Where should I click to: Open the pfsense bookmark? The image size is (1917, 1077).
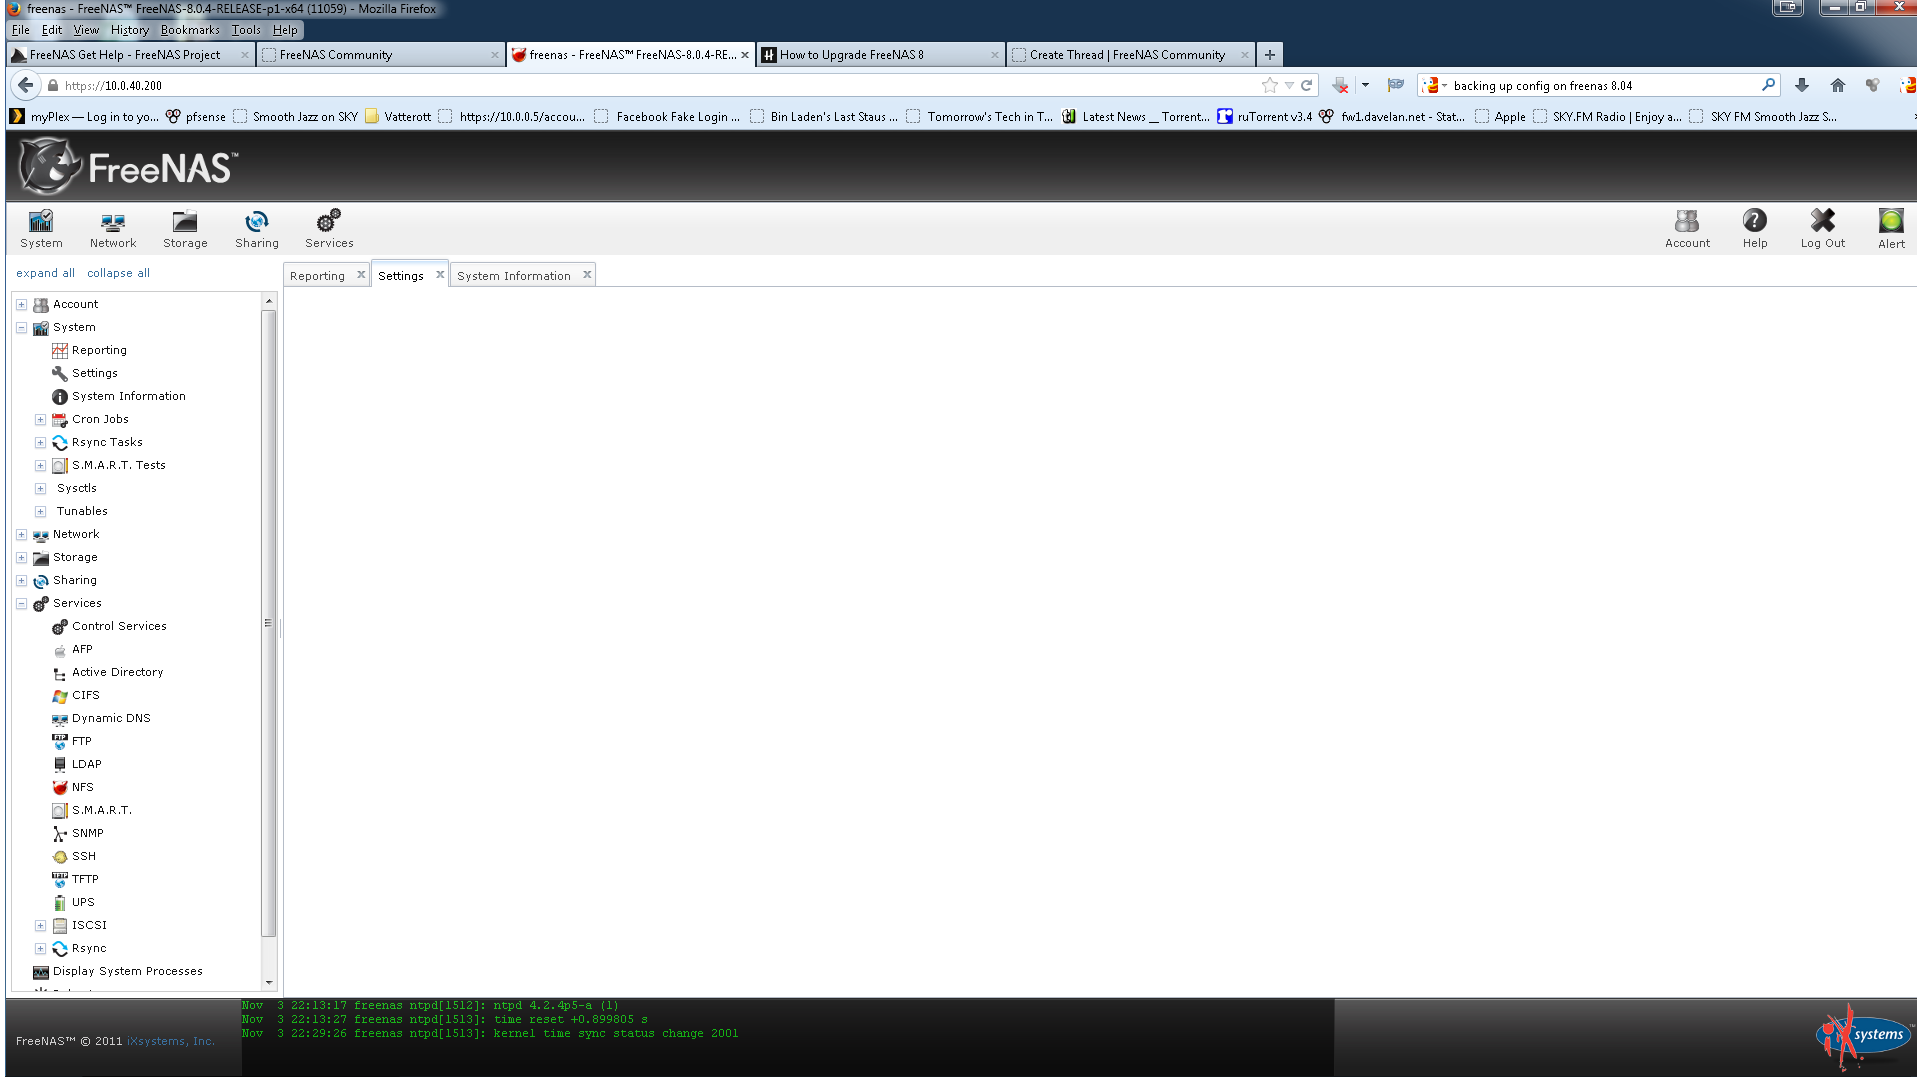pyautogui.click(x=196, y=117)
